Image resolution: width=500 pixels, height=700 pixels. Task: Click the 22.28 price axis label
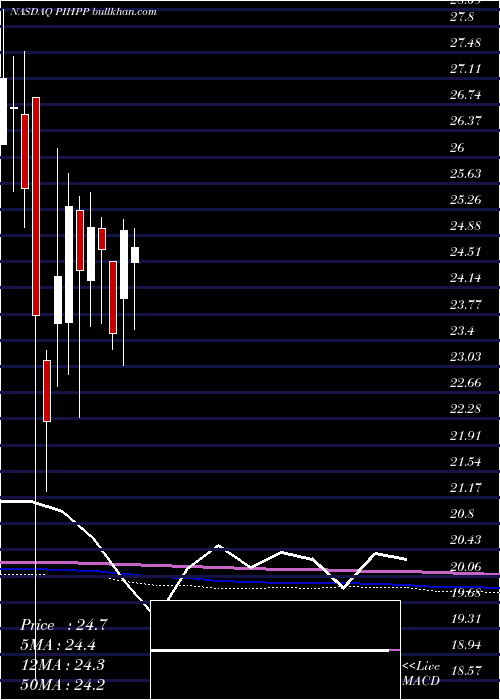click(x=465, y=409)
